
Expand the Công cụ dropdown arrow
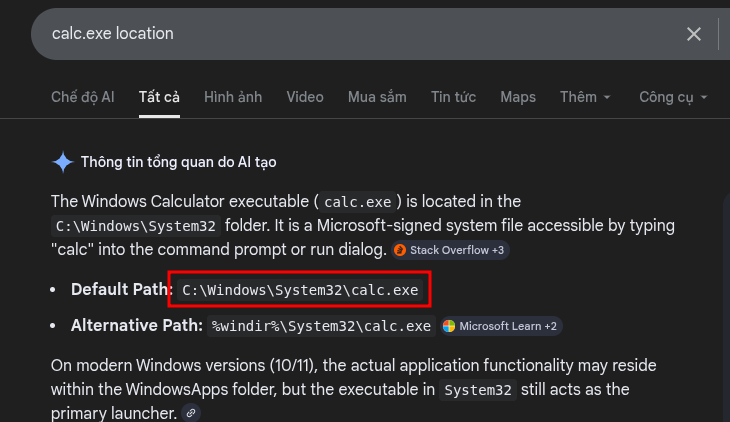703,97
